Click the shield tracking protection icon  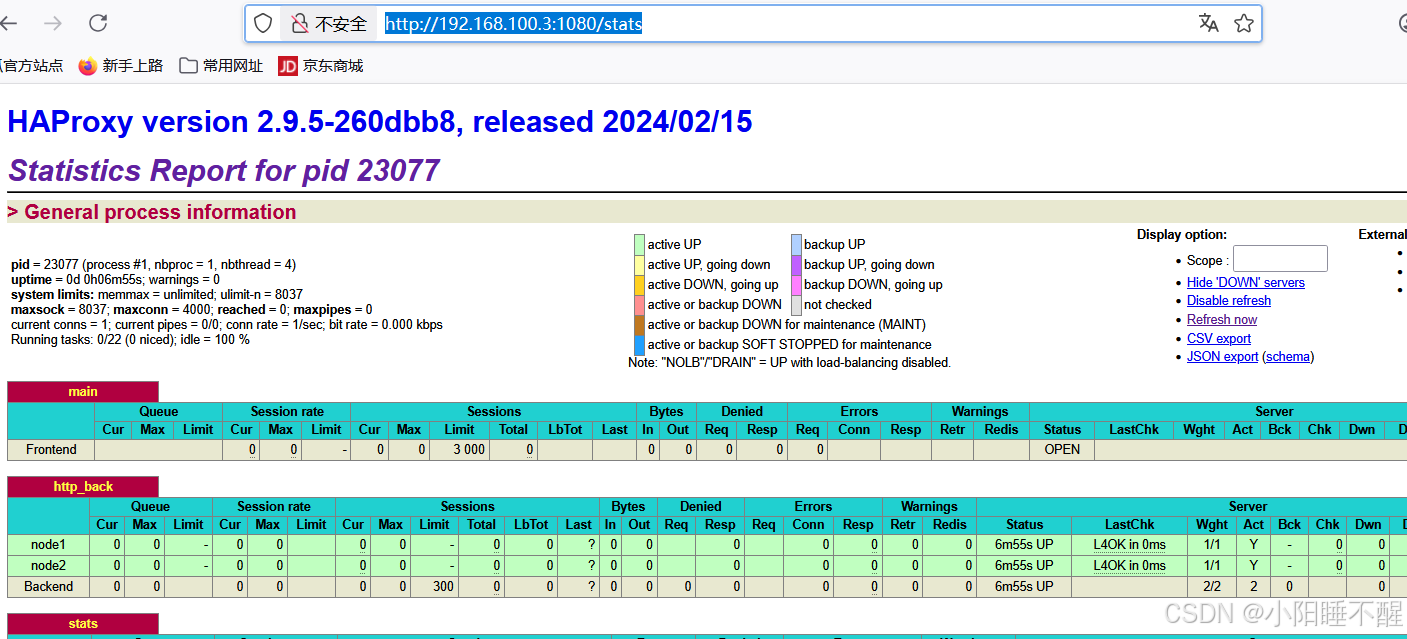263,23
